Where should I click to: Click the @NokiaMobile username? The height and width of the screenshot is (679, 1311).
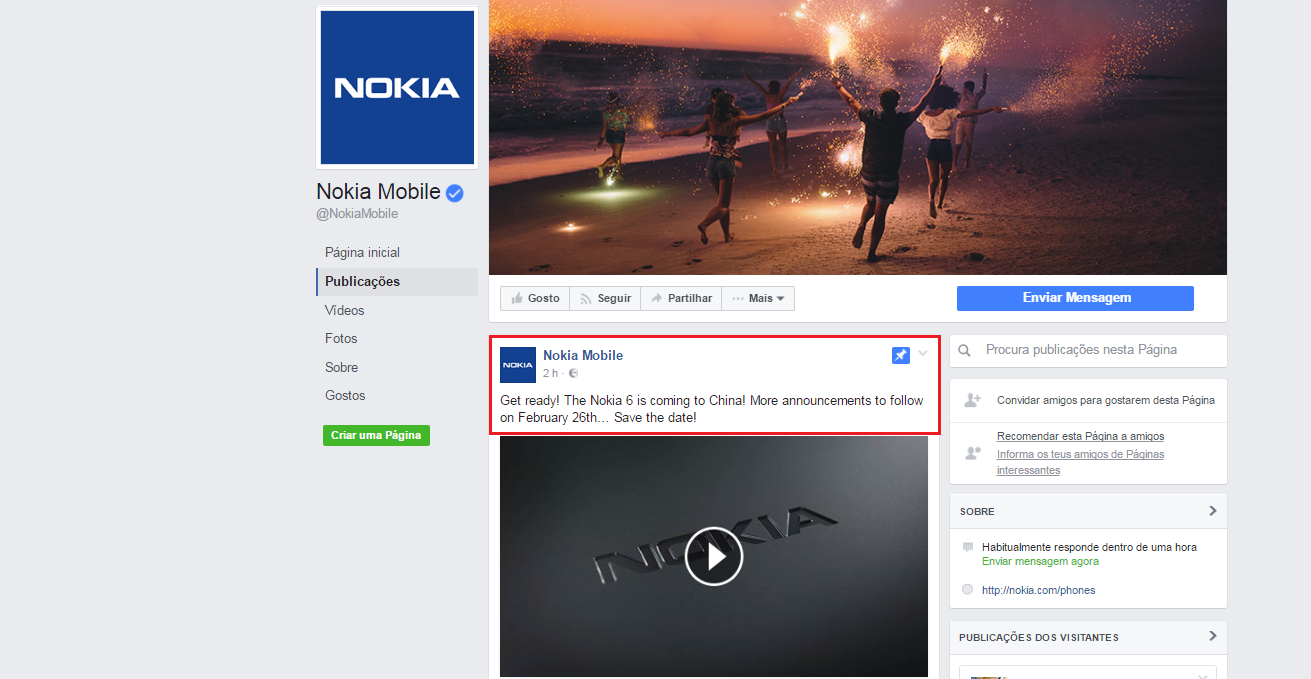pos(357,214)
